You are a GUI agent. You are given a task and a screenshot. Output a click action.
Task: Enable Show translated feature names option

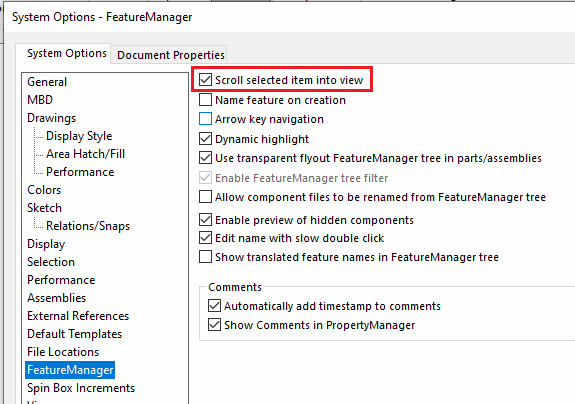(205, 257)
